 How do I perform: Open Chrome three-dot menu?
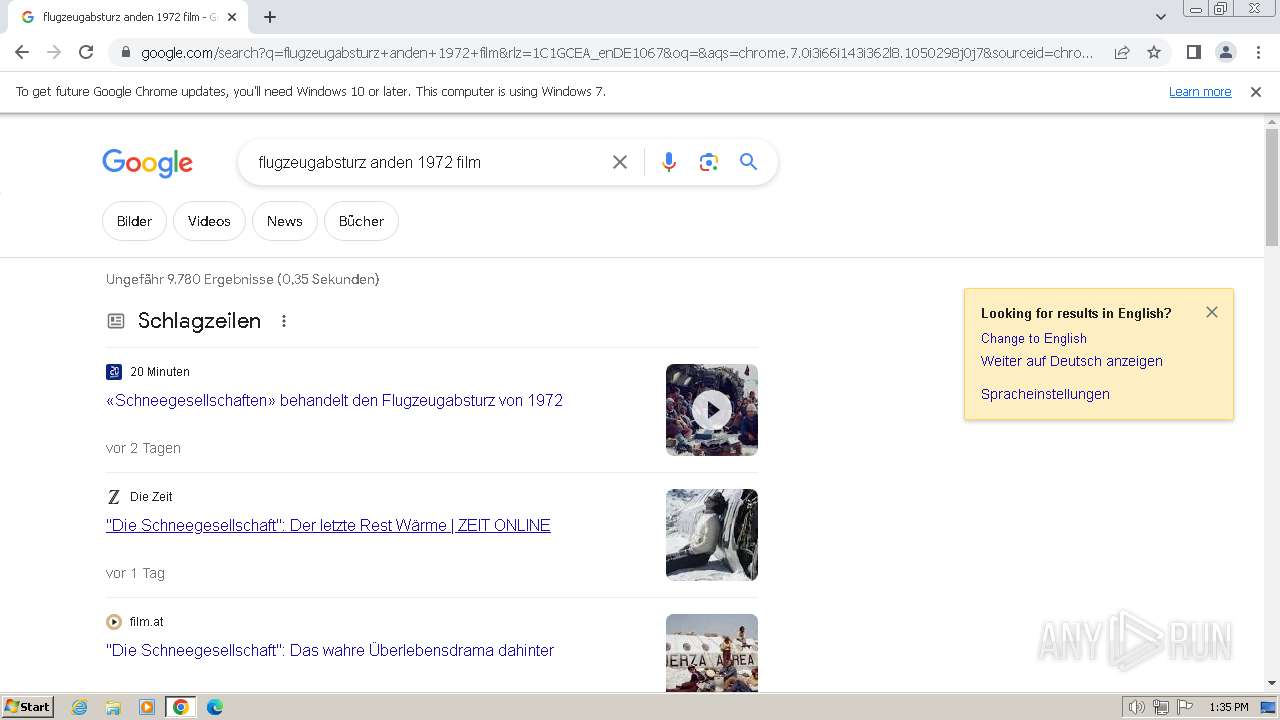click(1258, 52)
